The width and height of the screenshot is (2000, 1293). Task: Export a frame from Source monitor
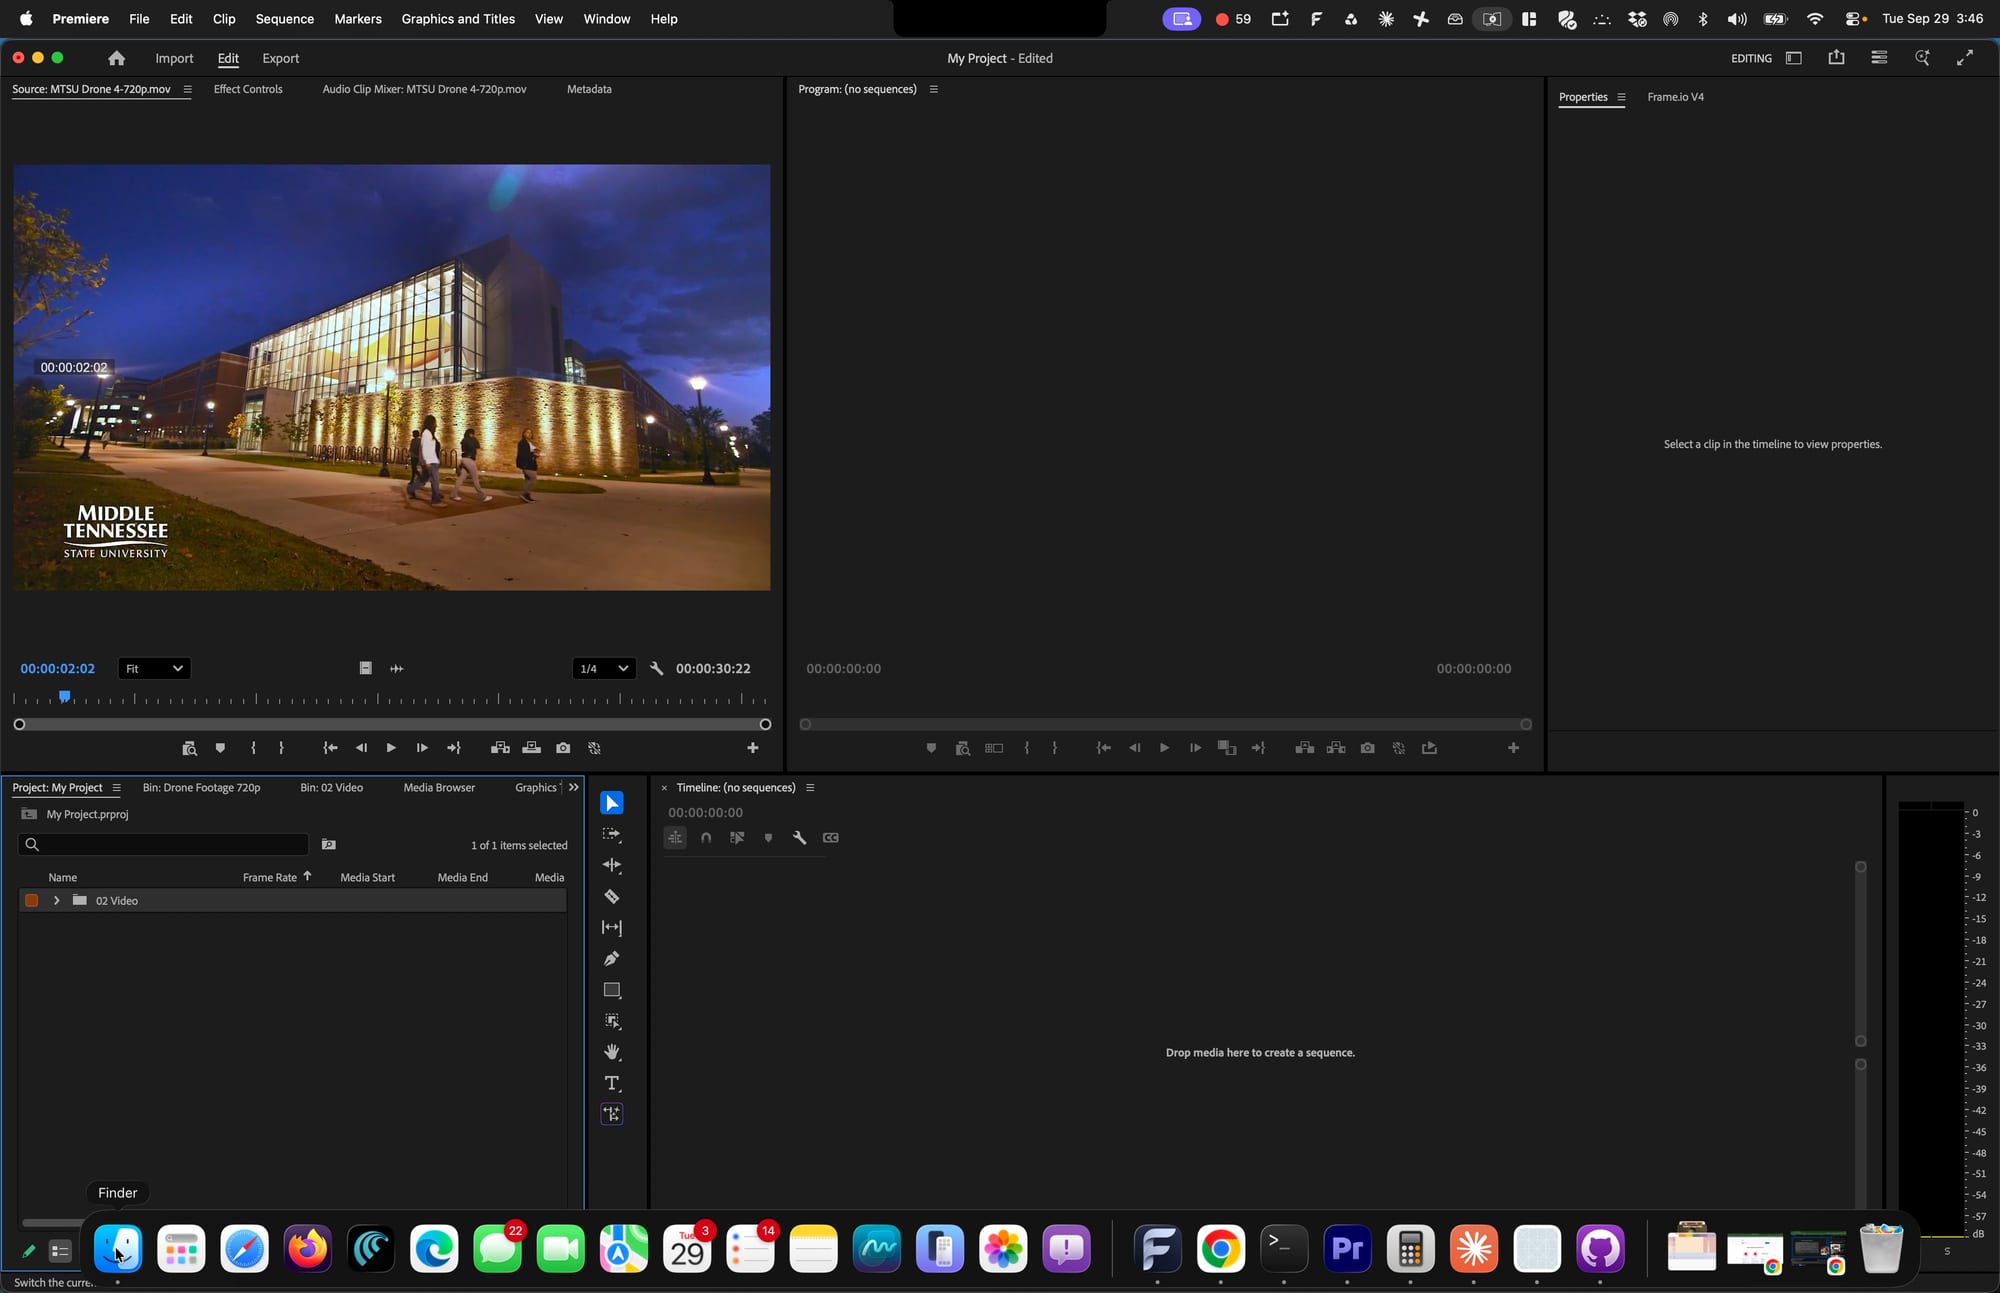(x=563, y=748)
